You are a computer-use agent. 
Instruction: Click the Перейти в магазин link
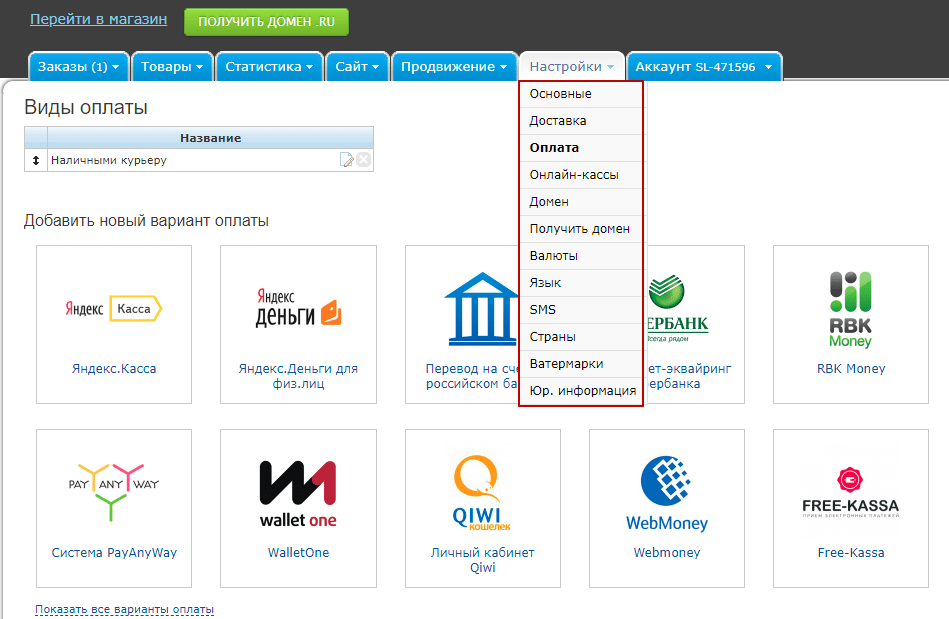click(99, 19)
